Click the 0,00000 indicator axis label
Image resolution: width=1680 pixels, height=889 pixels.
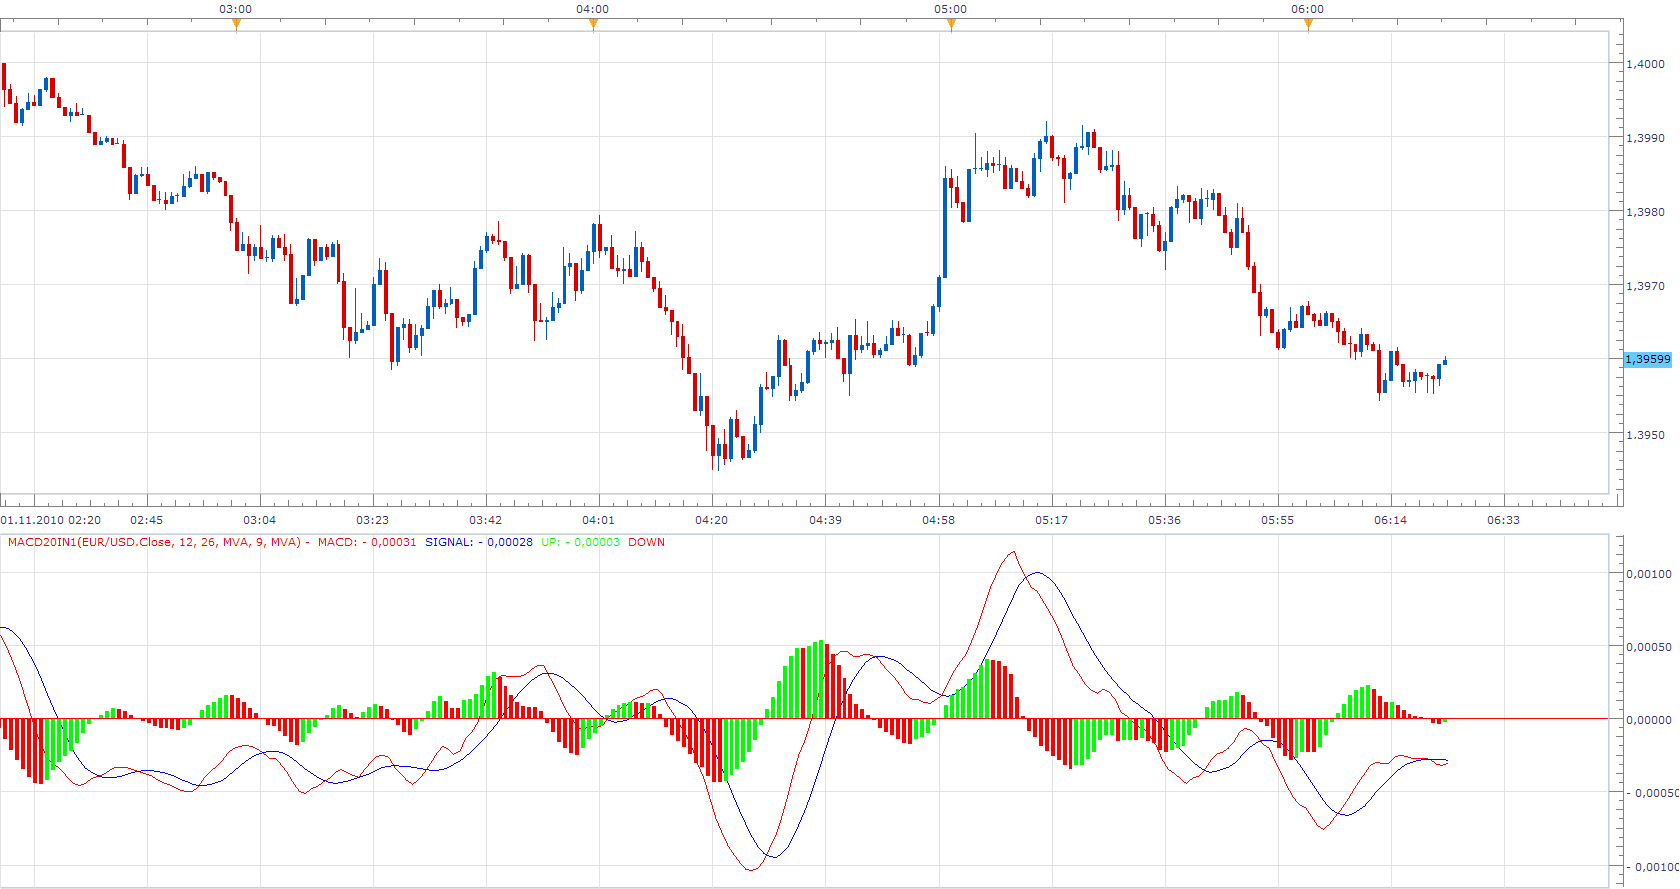click(1649, 720)
